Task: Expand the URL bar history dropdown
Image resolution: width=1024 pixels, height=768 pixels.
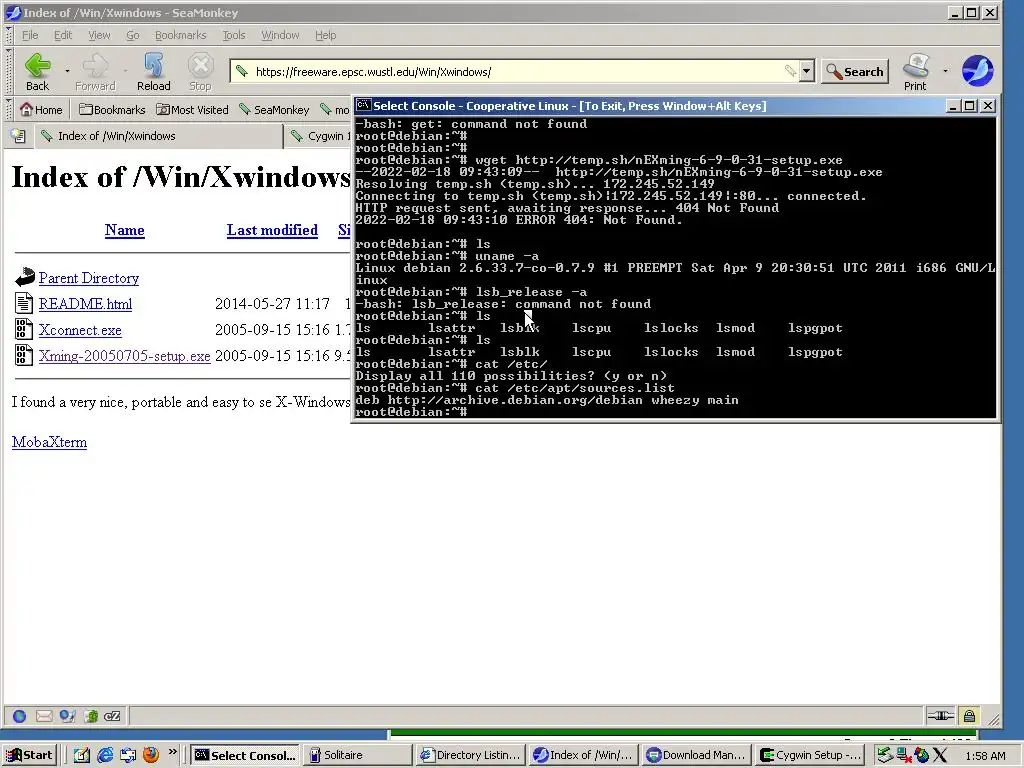Action: [807, 71]
